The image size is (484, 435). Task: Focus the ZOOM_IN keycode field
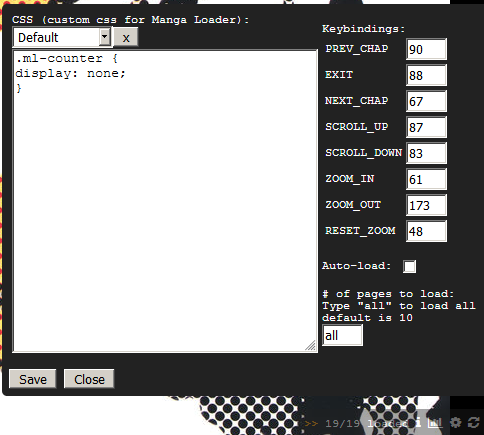click(x=426, y=179)
